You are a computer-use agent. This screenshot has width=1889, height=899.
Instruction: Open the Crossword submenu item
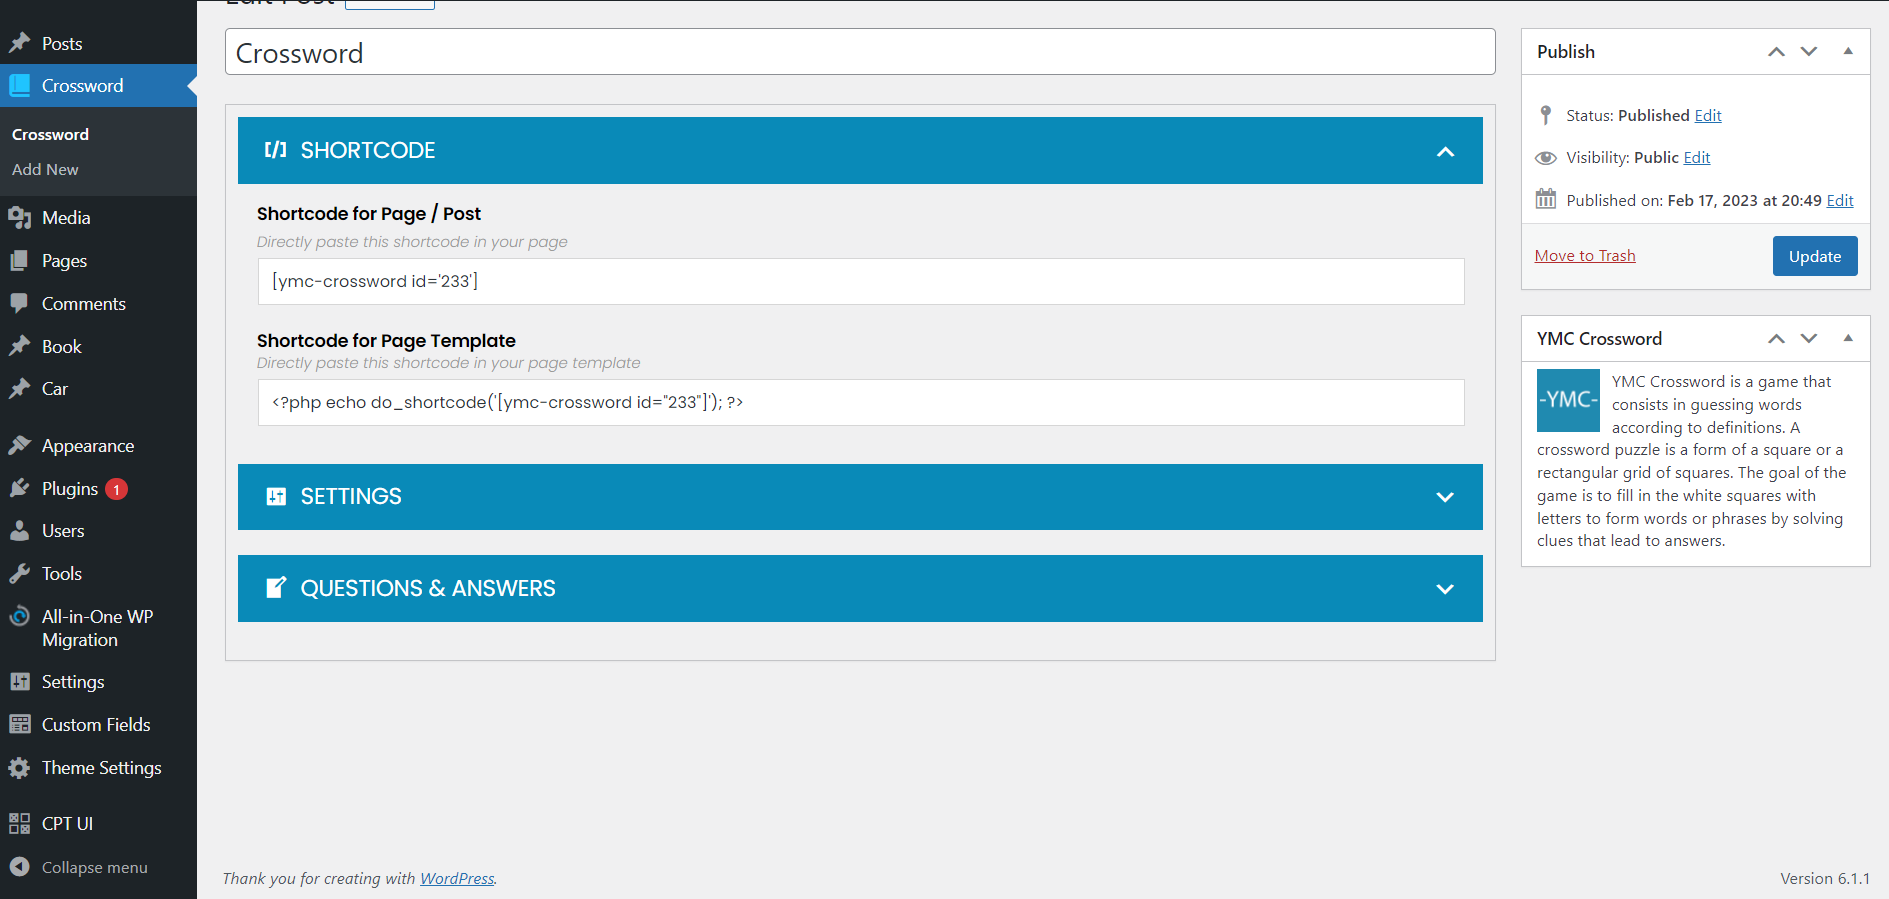click(x=50, y=134)
